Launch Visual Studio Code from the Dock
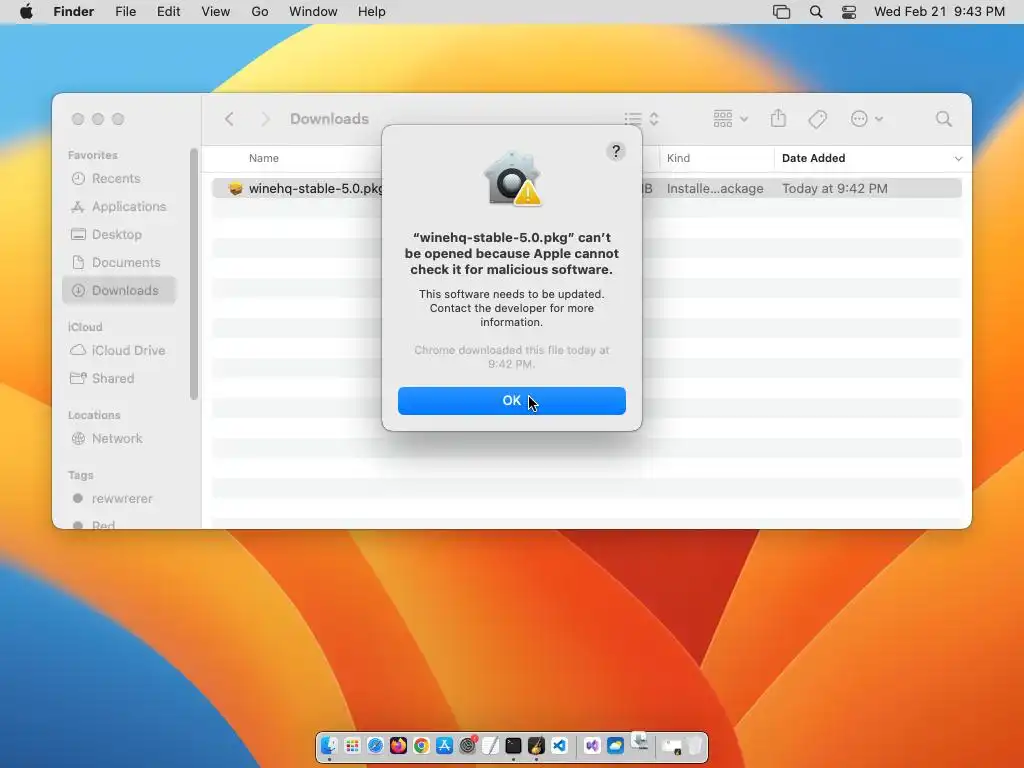 (x=560, y=745)
